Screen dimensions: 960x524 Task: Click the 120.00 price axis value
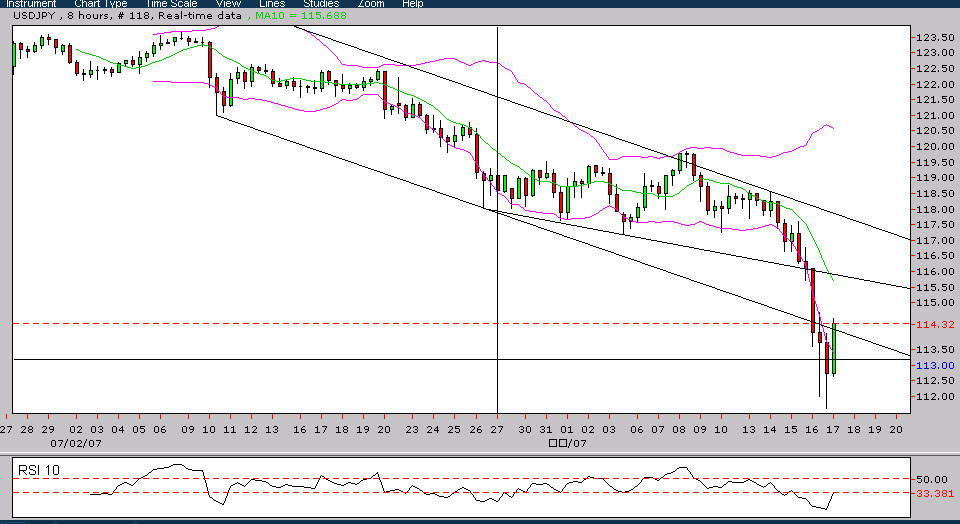coord(934,147)
